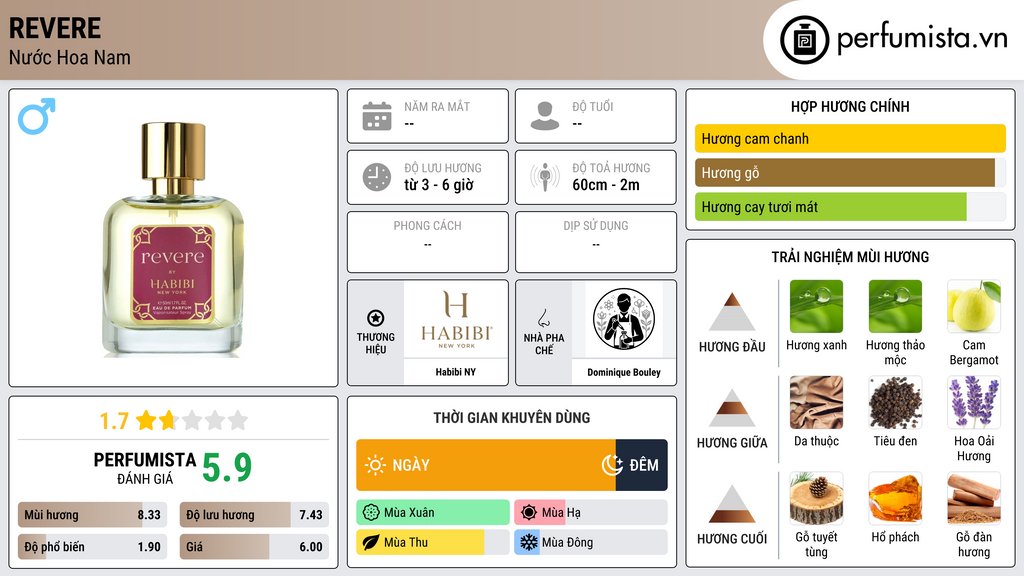
Task: Click the Hương cam chanh accord bar
Action: click(850, 138)
